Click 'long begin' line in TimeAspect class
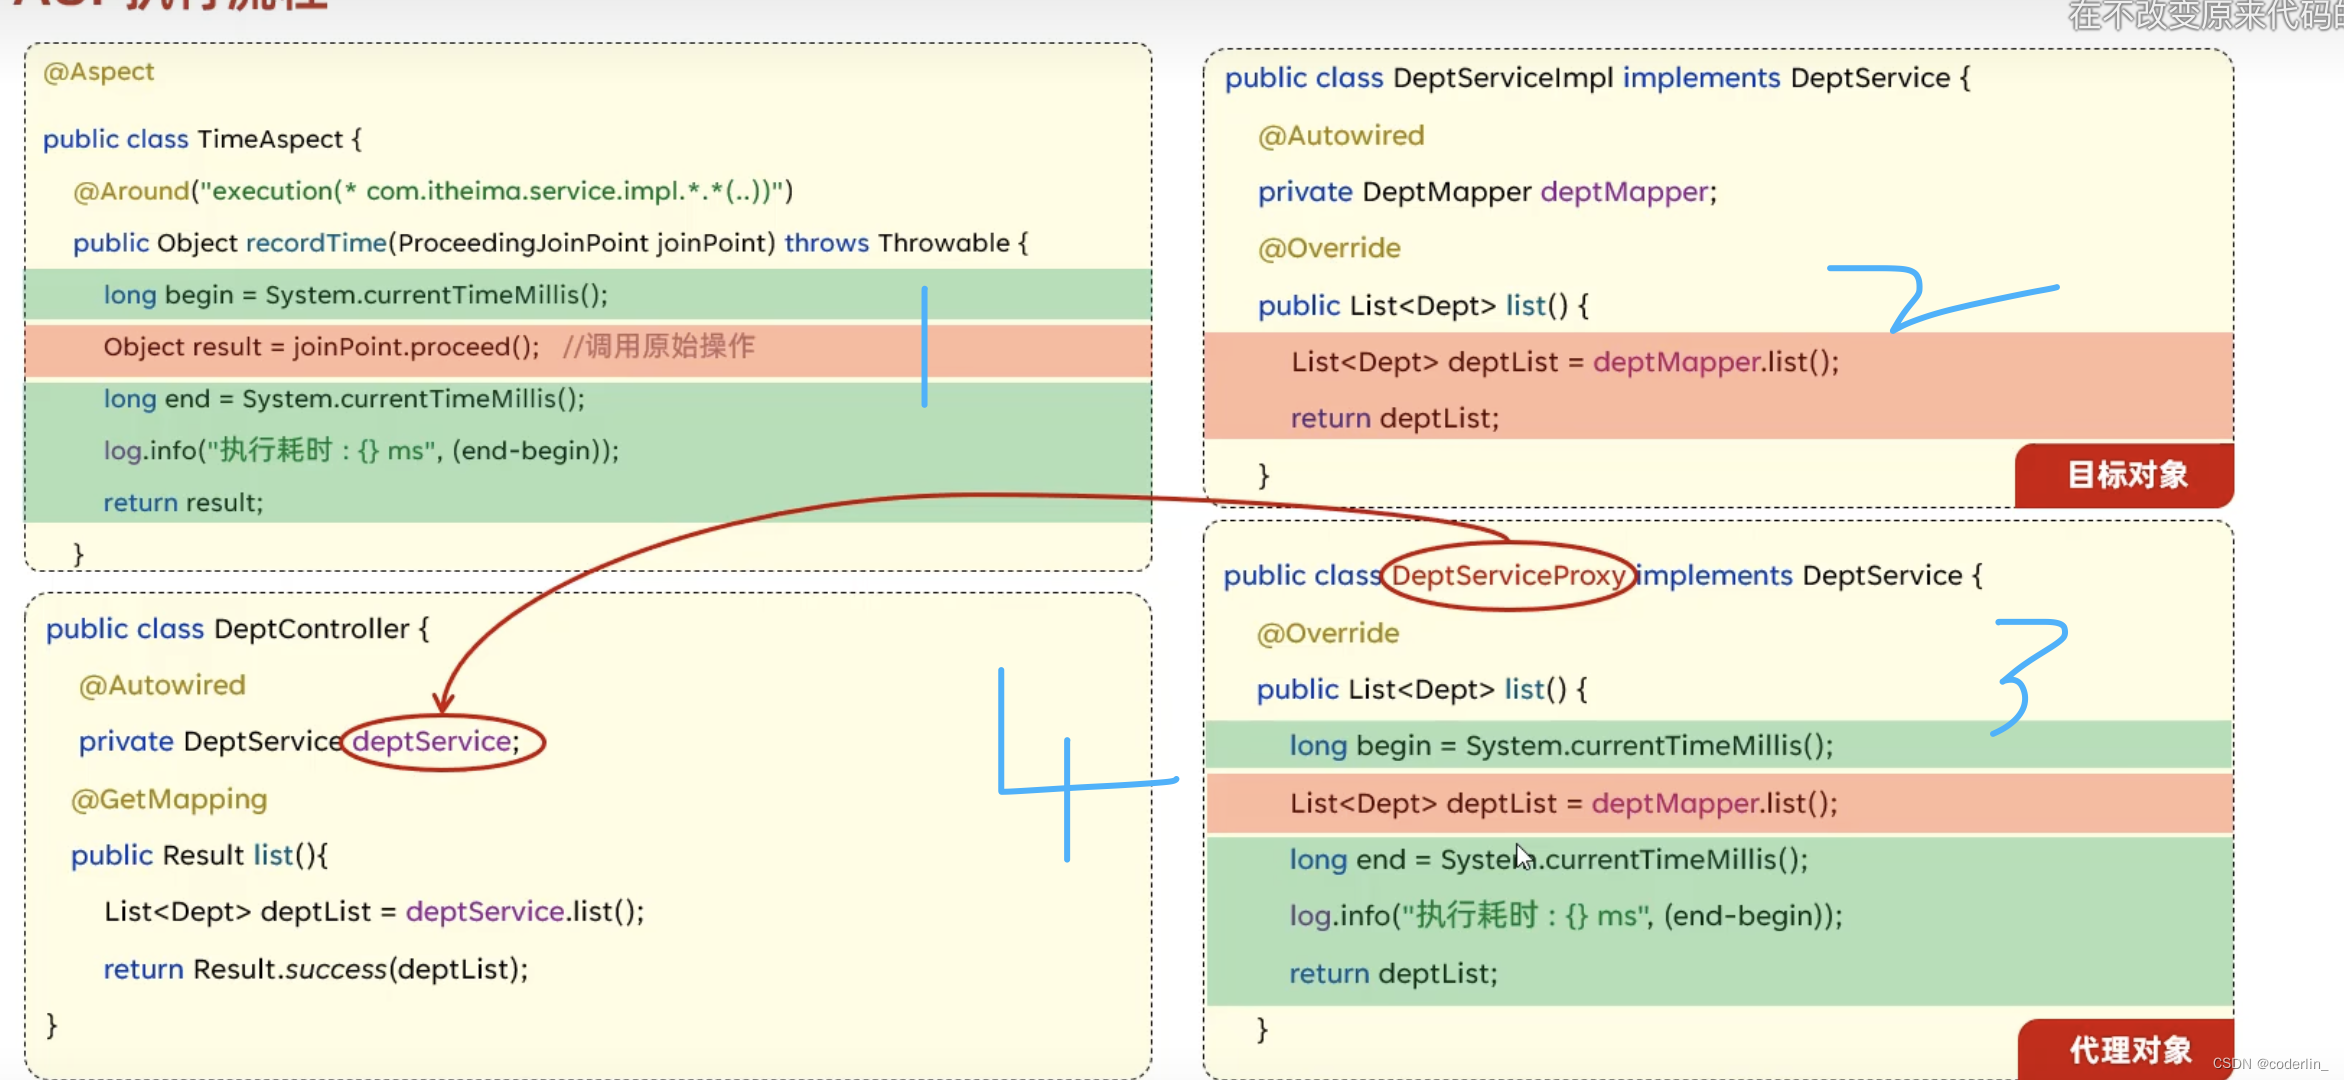 (x=356, y=295)
